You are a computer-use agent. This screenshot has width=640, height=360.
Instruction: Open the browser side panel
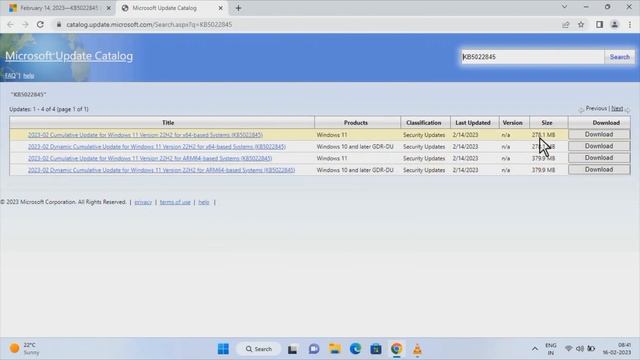click(599, 24)
